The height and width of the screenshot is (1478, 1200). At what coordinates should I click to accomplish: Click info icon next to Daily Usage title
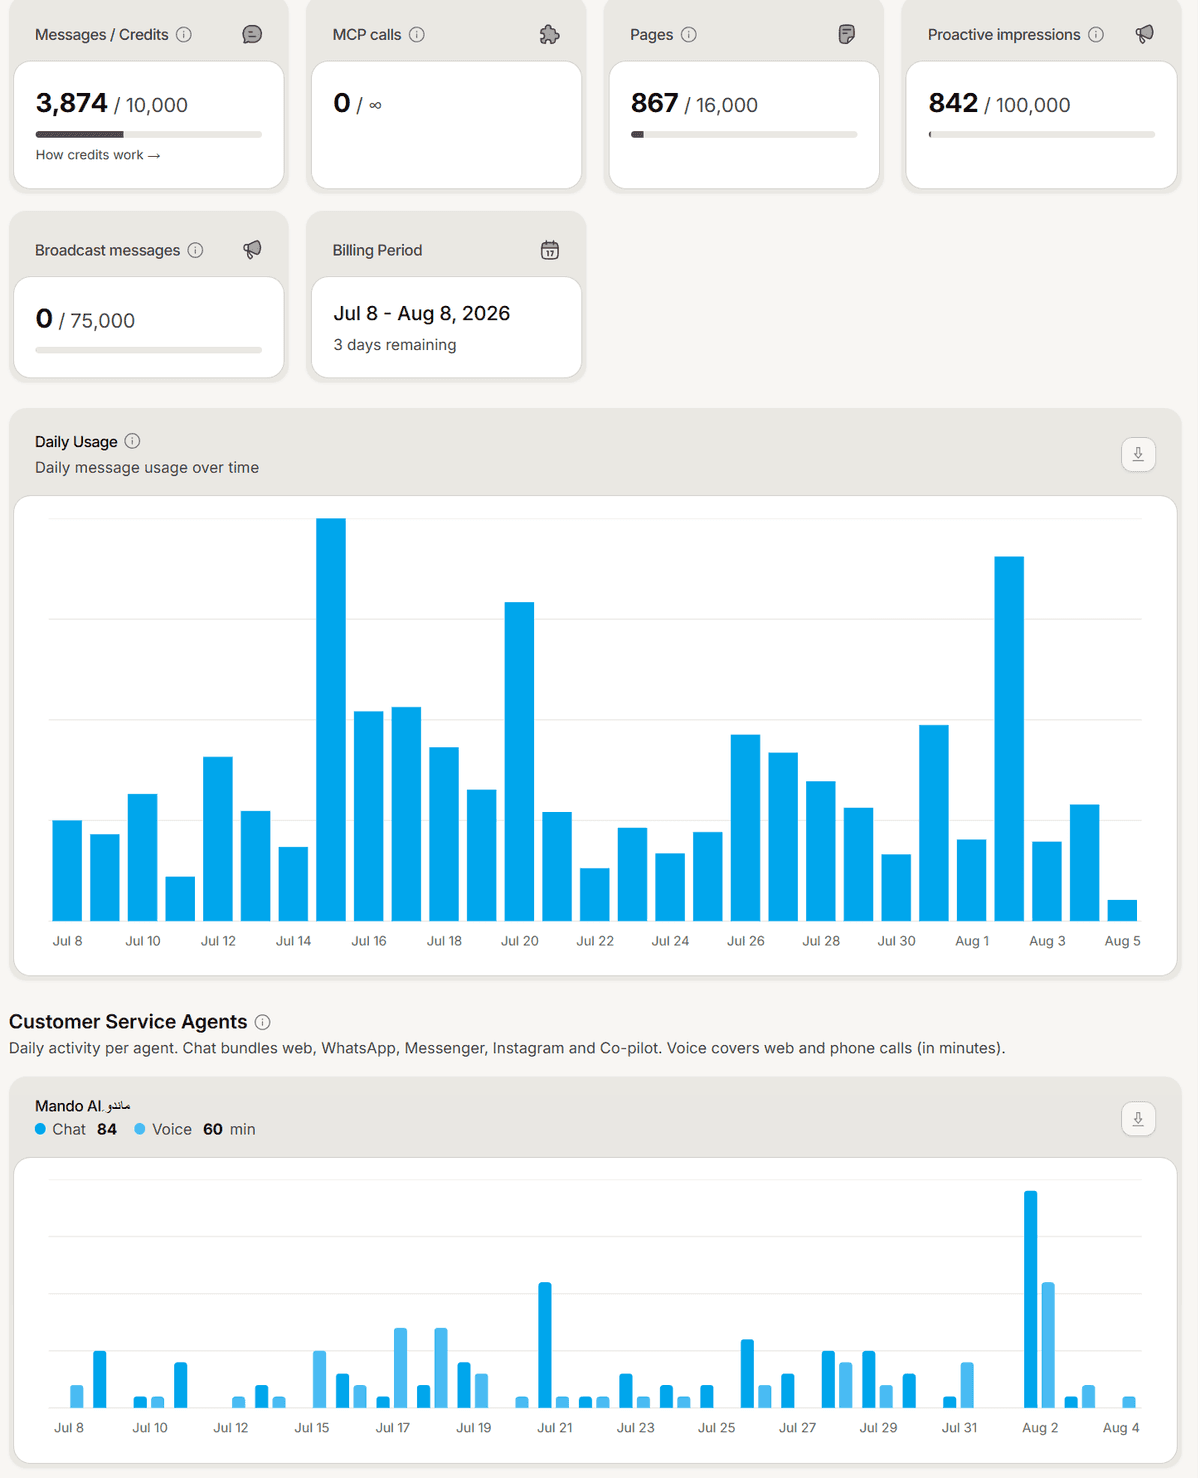[x=132, y=441]
